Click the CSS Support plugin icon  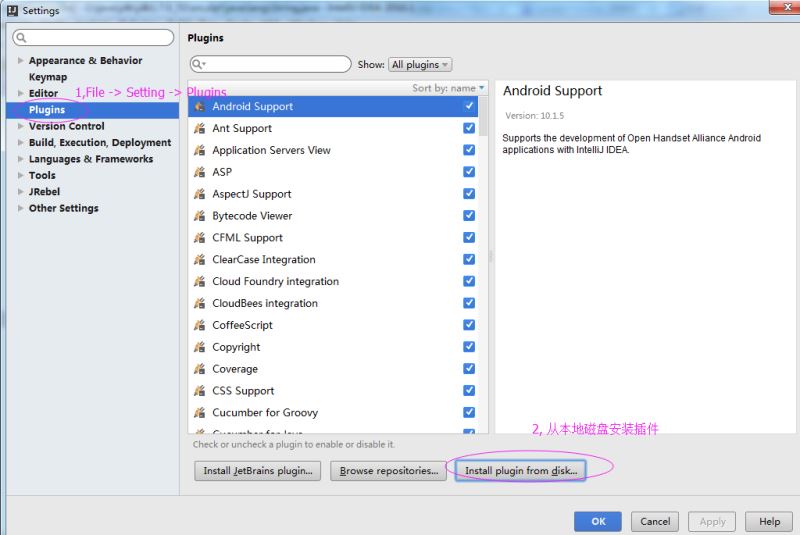pos(199,391)
